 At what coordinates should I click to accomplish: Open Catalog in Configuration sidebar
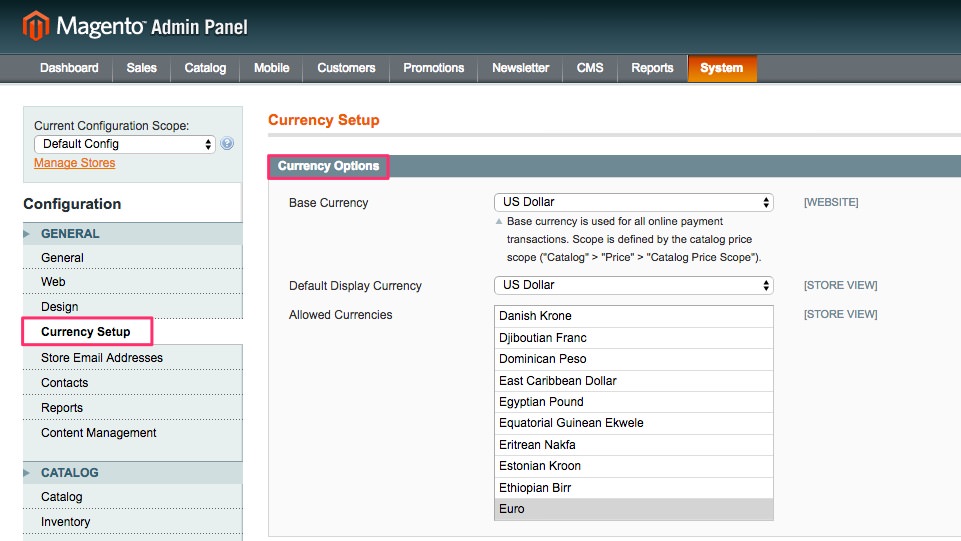pos(132,496)
